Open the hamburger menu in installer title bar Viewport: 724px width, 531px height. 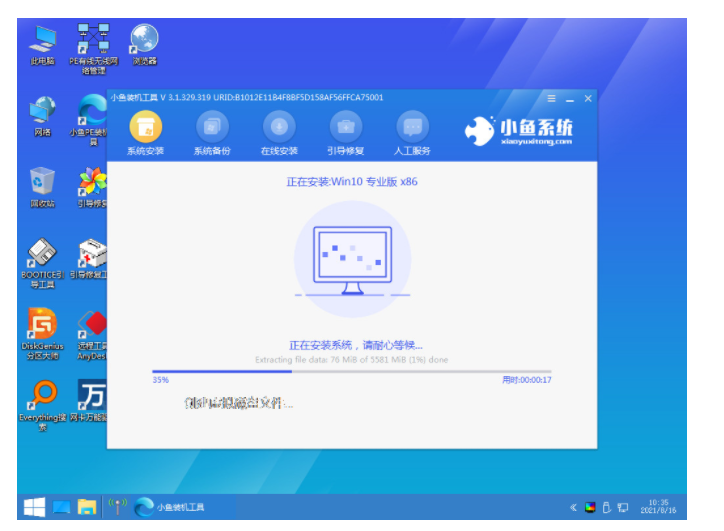pyautogui.click(x=551, y=98)
